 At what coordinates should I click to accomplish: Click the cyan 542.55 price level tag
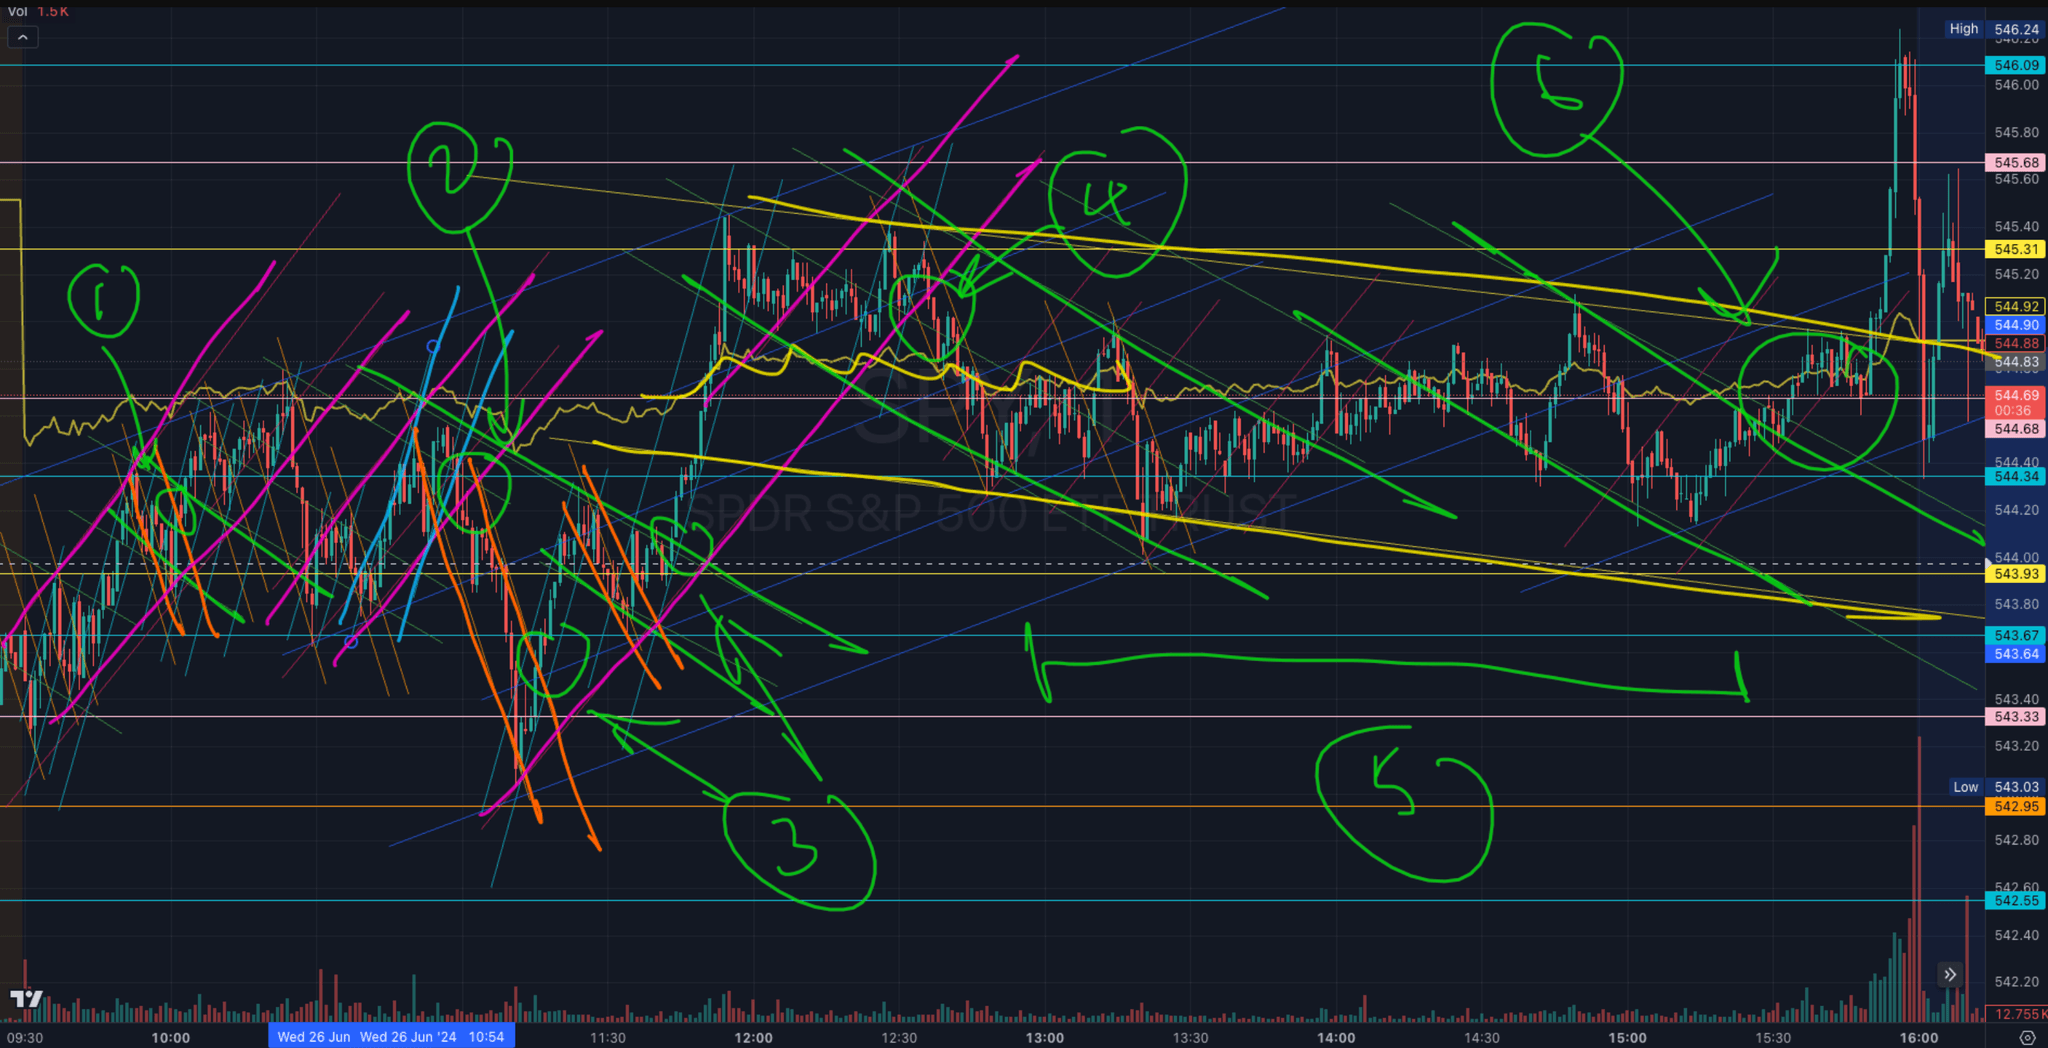[2015, 900]
